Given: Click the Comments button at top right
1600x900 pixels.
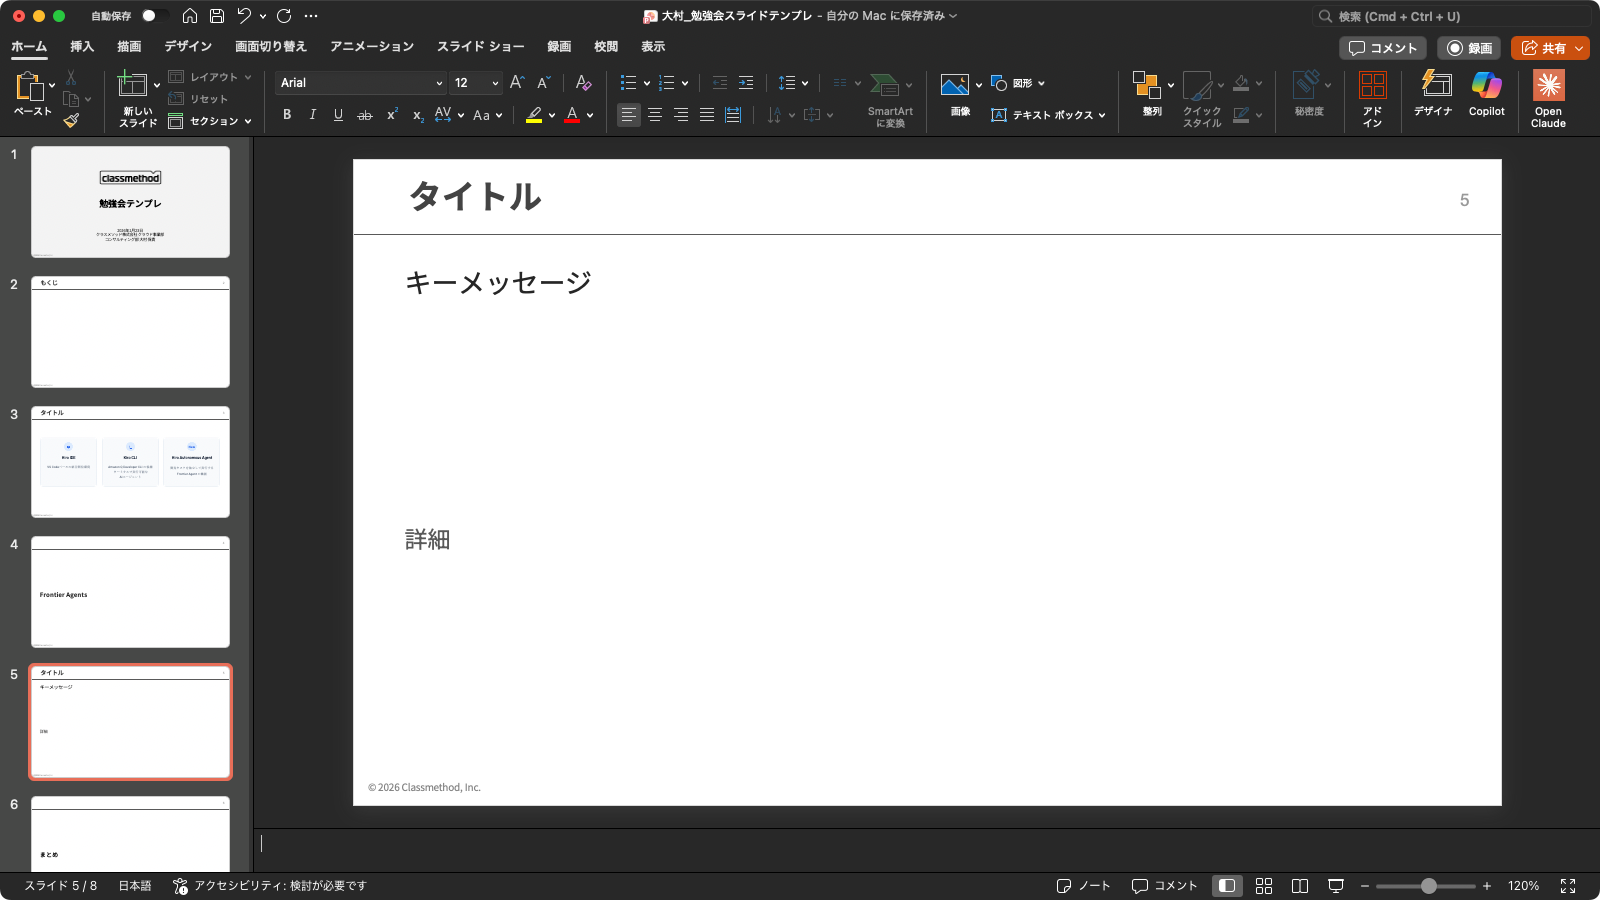Looking at the screenshot, I should [x=1383, y=48].
